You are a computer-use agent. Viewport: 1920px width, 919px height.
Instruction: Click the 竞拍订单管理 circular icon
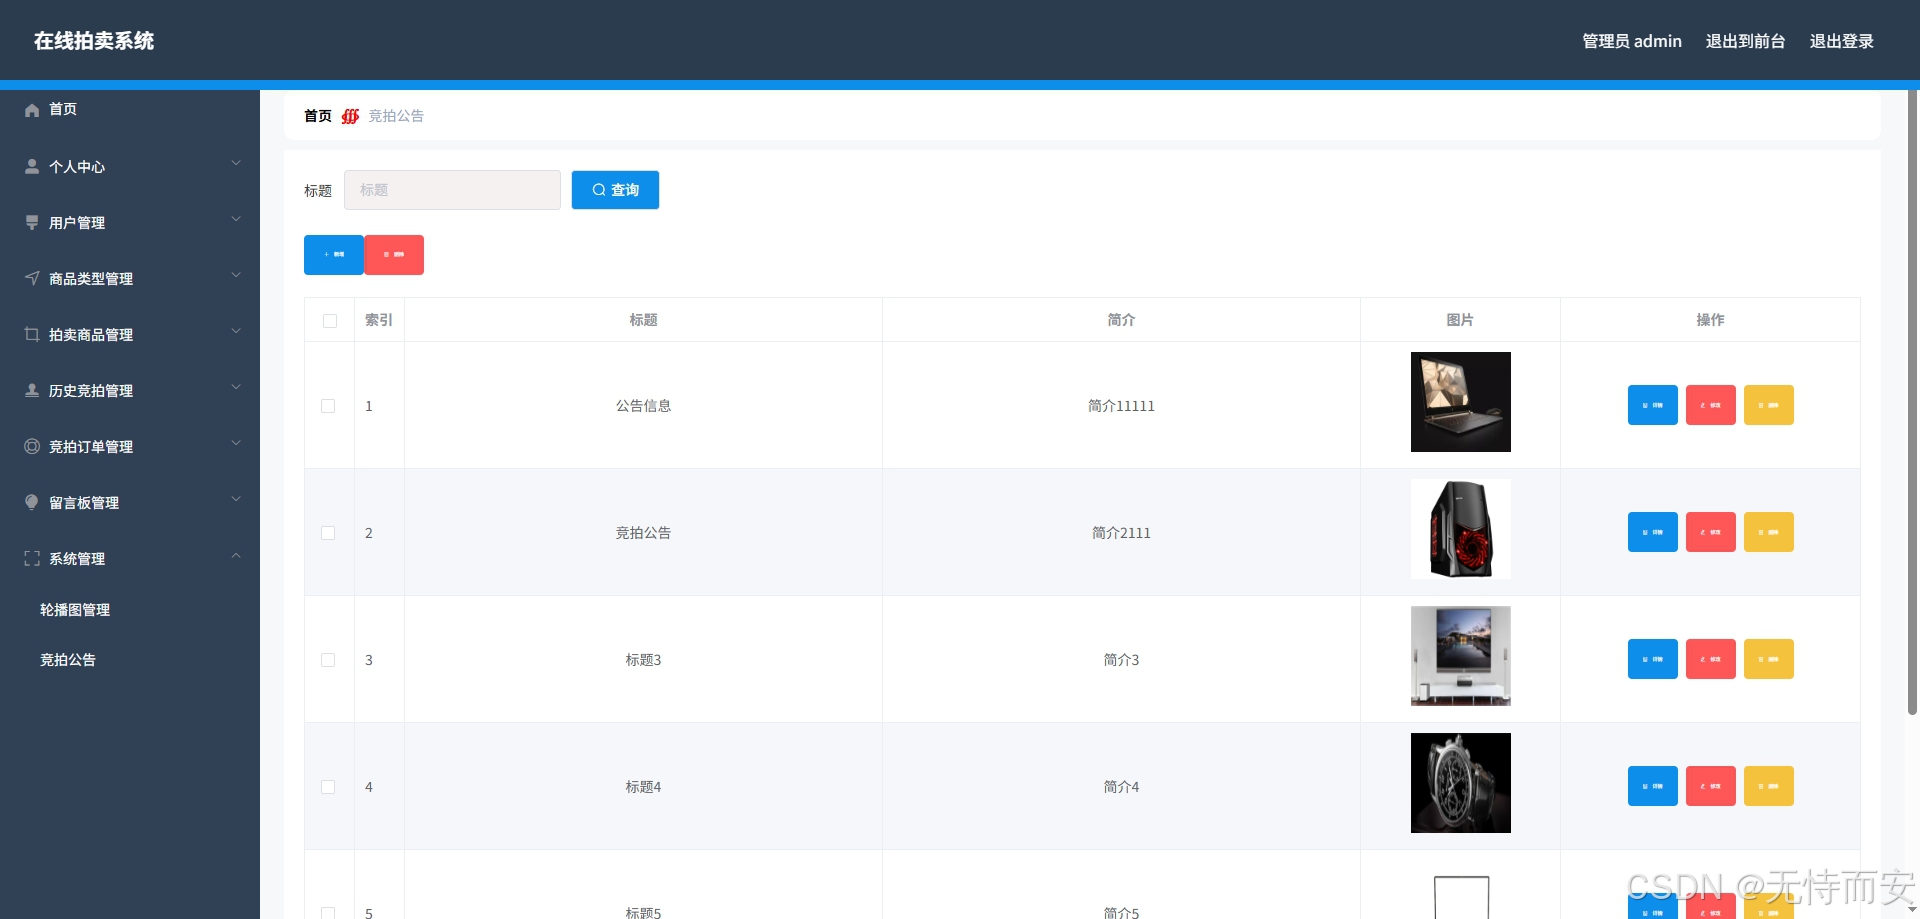click(32, 446)
